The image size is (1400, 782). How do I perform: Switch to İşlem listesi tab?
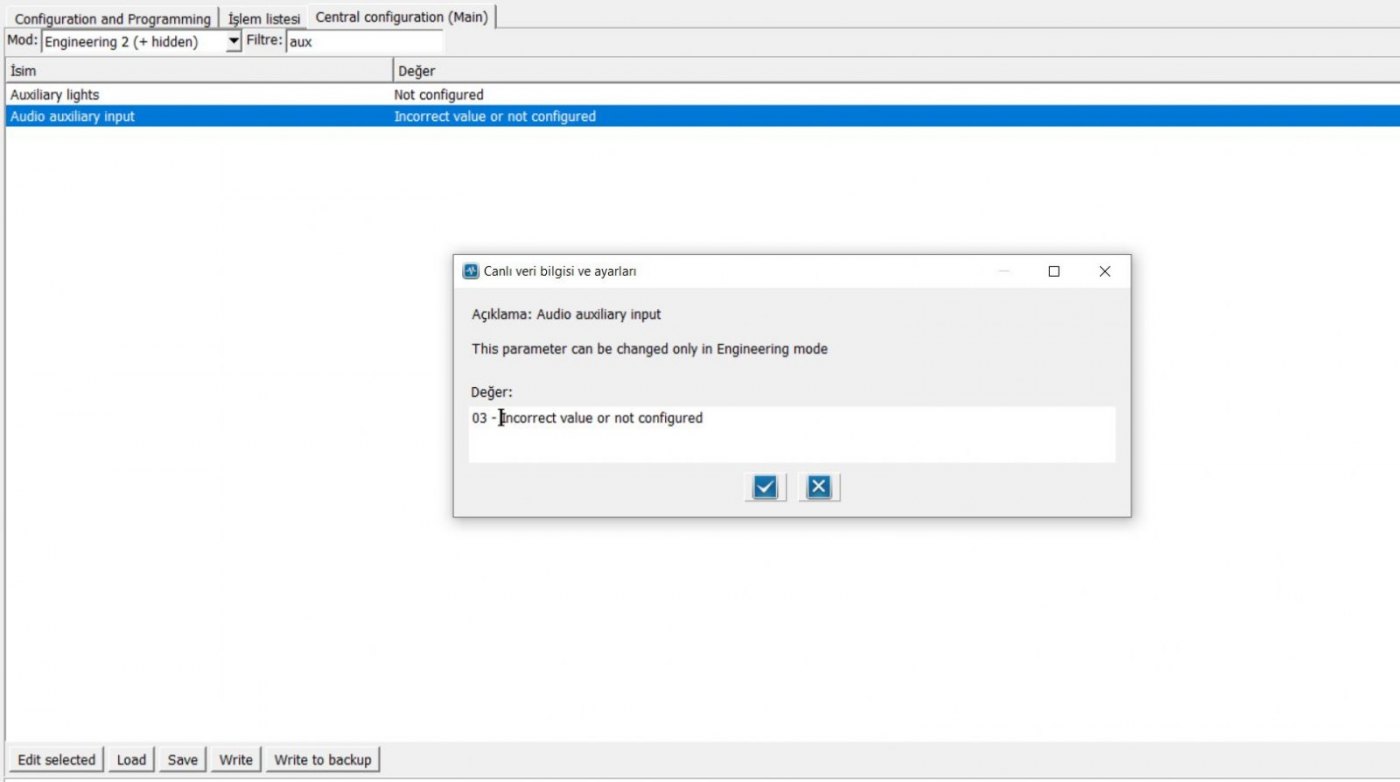coord(264,19)
